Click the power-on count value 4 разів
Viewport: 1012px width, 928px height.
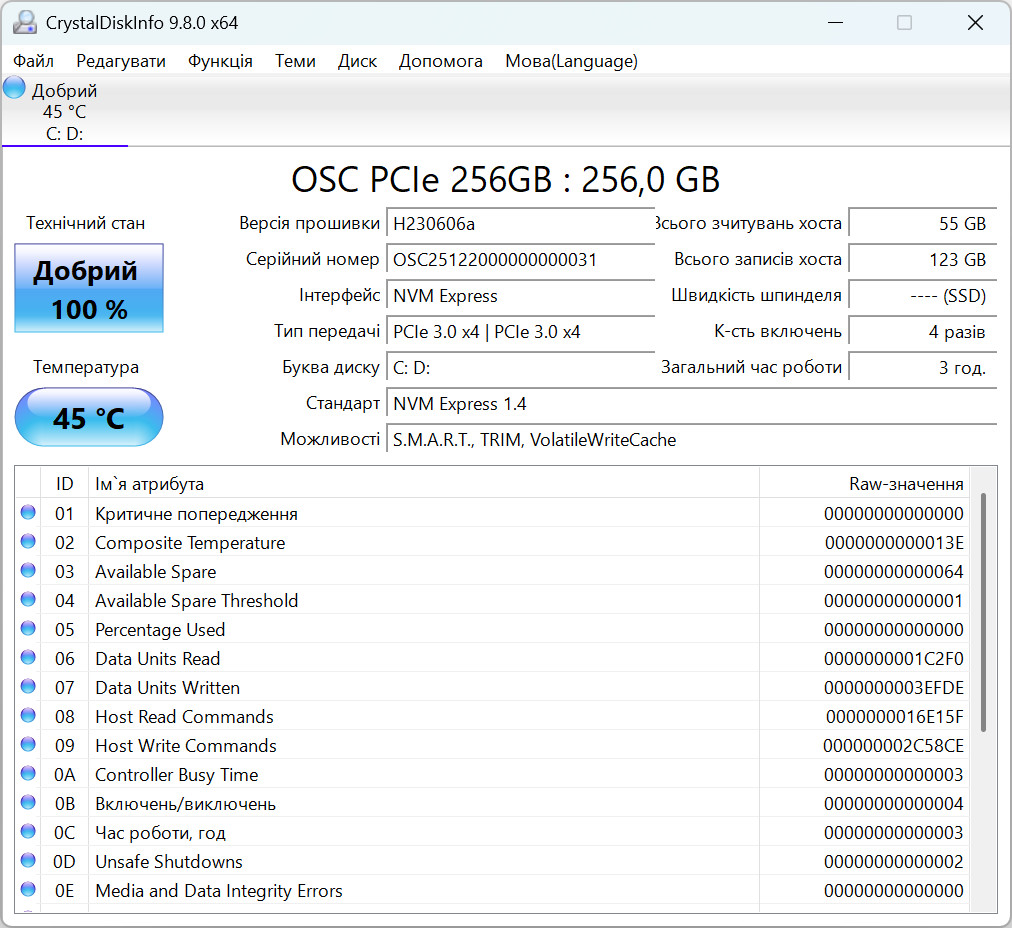923,332
